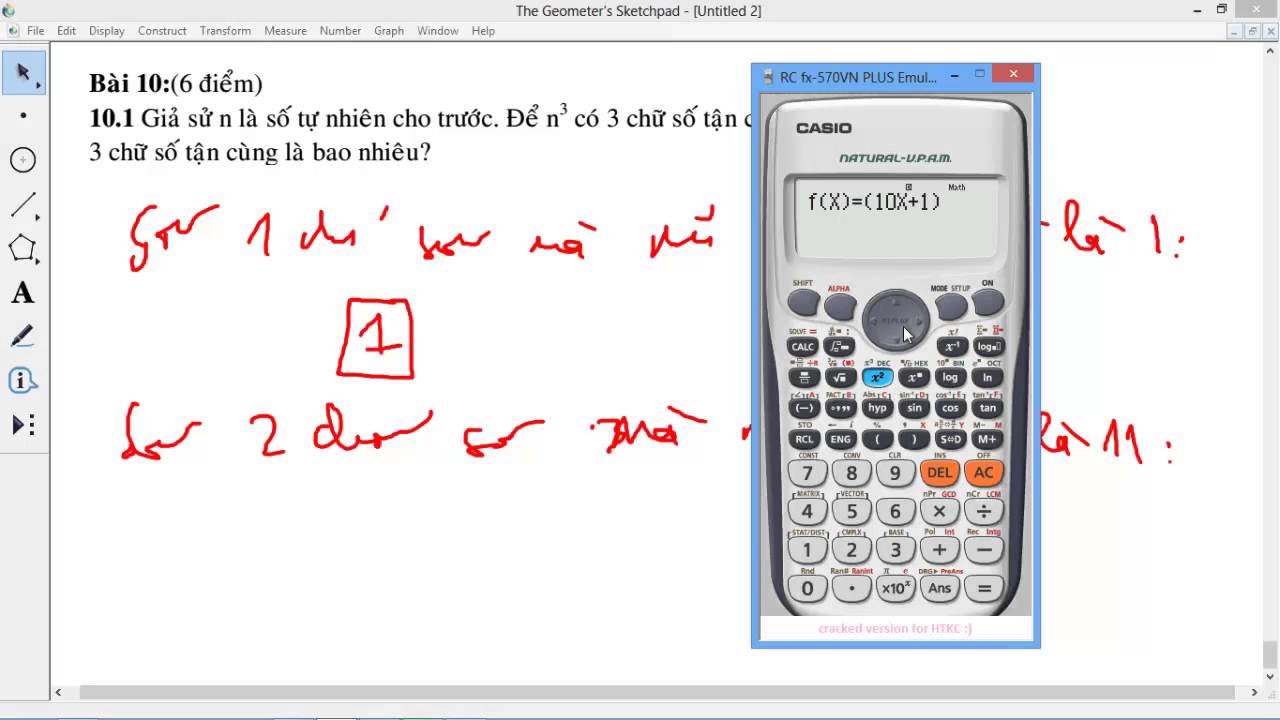Click the calculator MODE SETUP key
1280x720 pixels.
click(951, 306)
